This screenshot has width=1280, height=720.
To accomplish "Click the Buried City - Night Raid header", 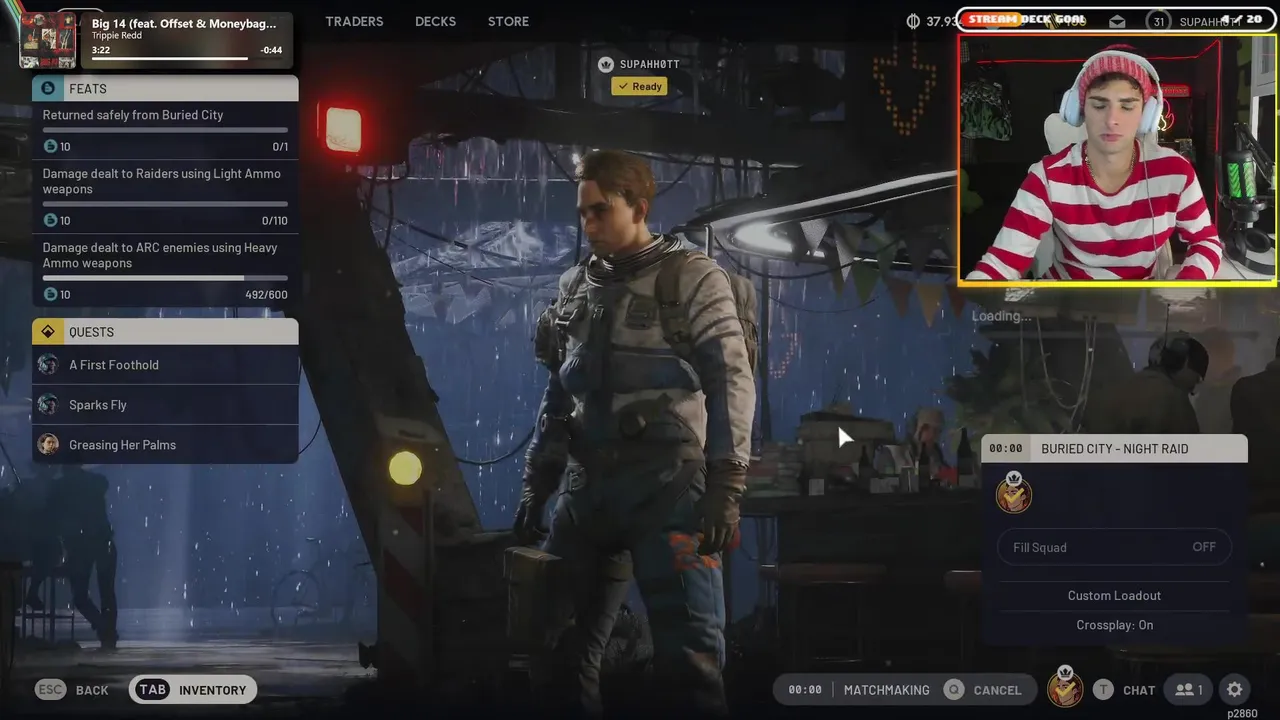I will click(1114, 449).
